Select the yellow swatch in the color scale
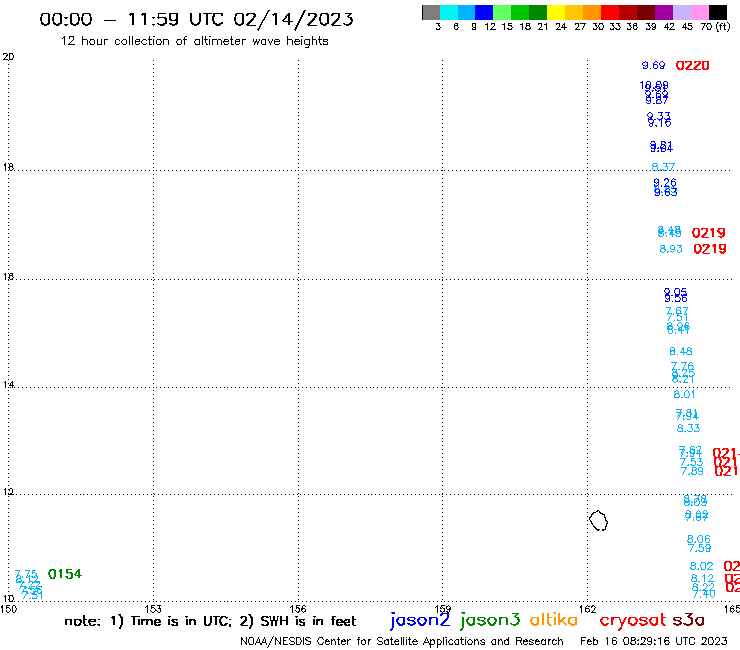The image size is (740, 650). (x=556, y=12)
